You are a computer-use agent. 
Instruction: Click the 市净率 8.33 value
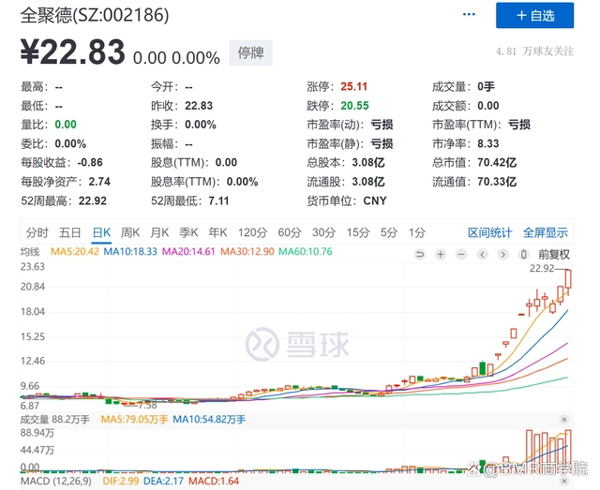(488, 144)
